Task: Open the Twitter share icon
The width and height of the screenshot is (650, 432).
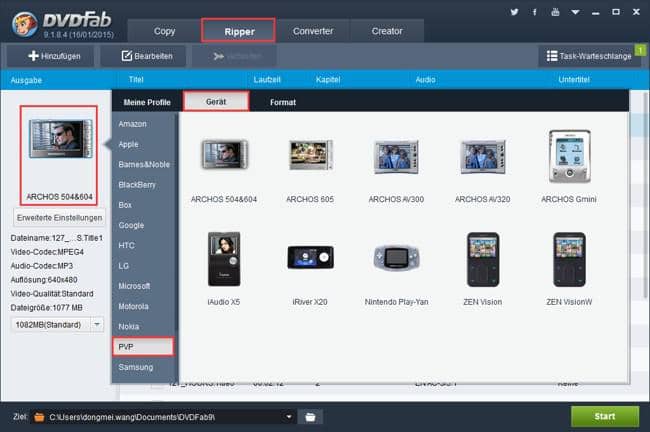Action: (514, 12)
